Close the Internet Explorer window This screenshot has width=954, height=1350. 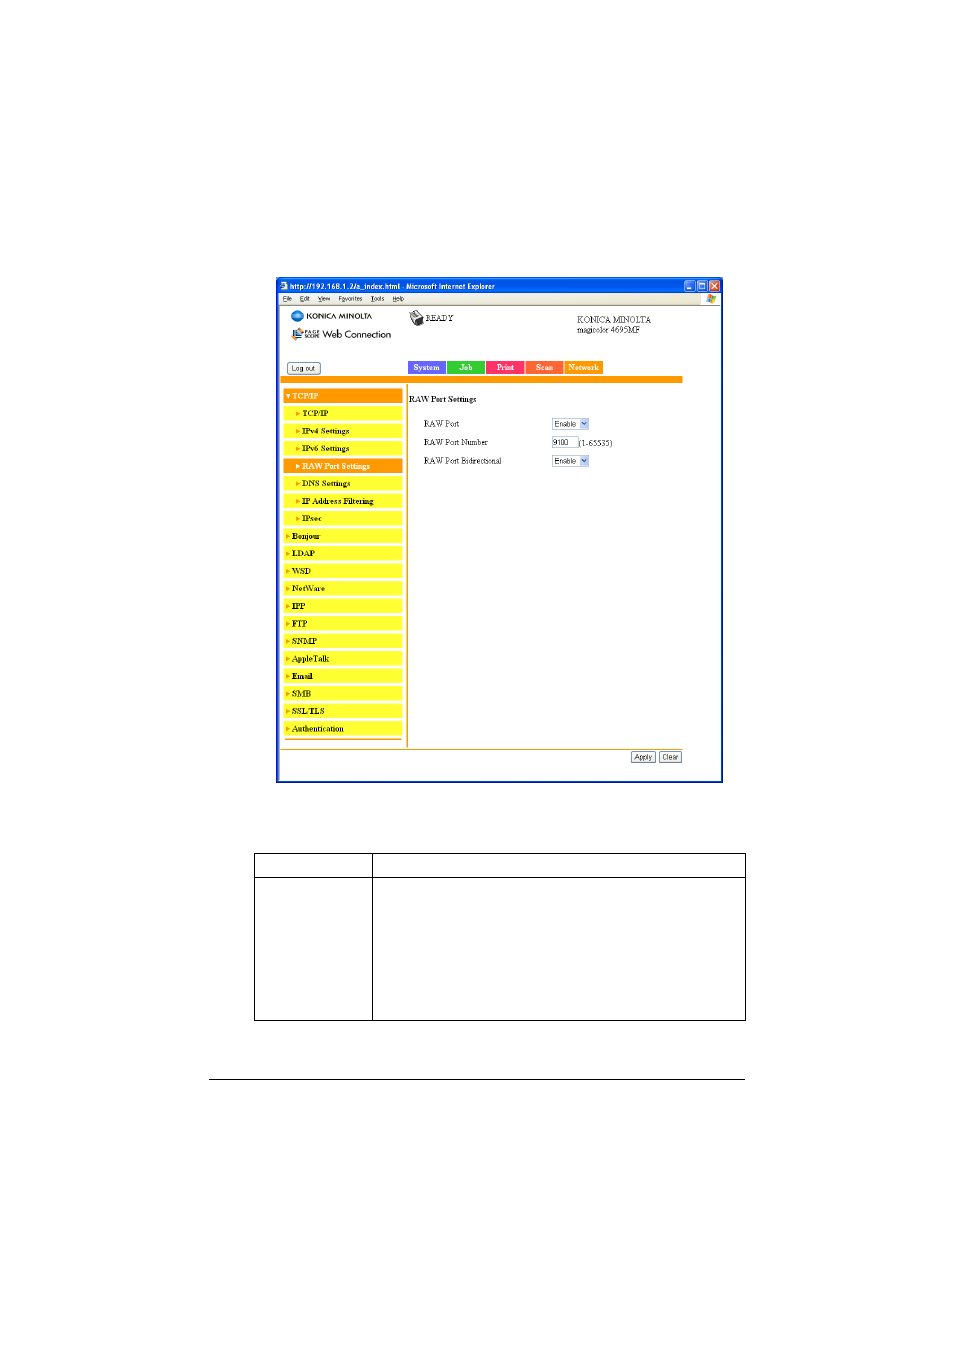tap(714, 286)
